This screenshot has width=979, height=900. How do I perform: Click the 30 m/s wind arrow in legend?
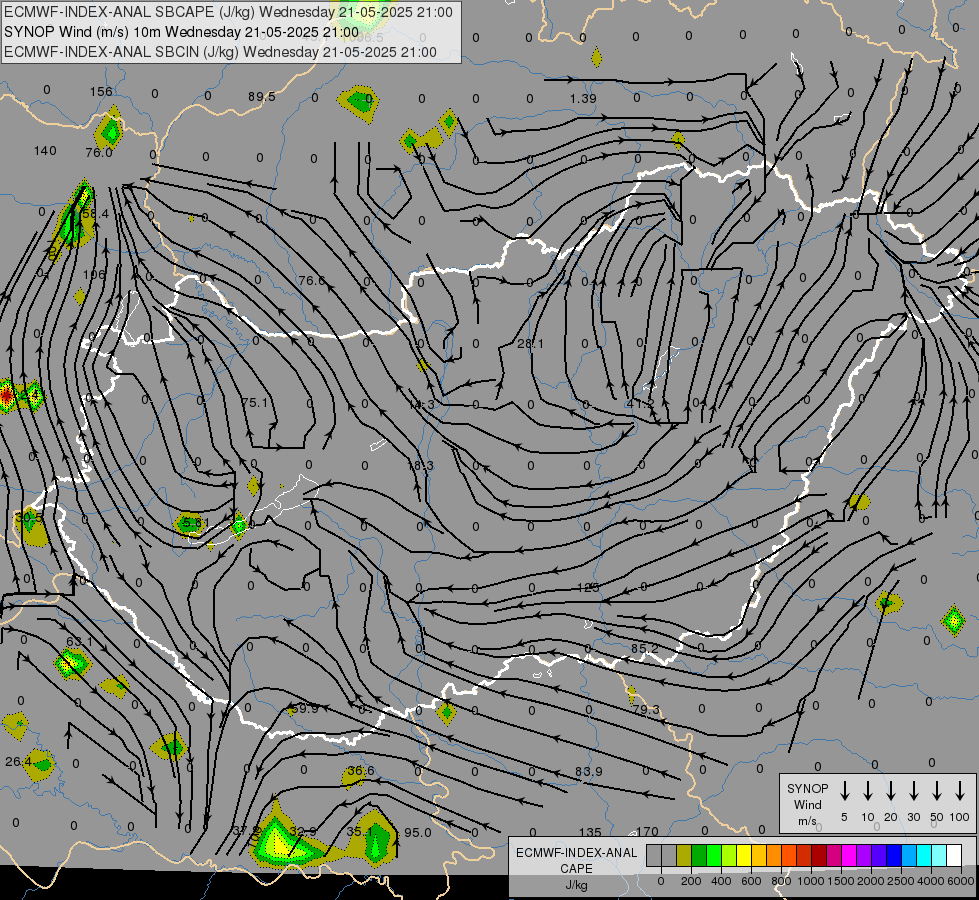click(x=913, y=791)
